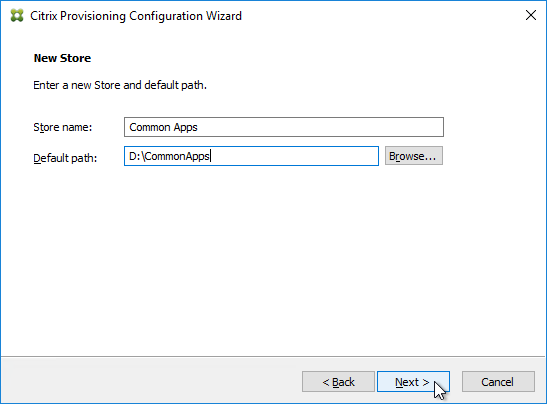This screenshot has height=404, width=547.
Task: Click 'D:' drive letter in Default path
Action: click(135, 156)
